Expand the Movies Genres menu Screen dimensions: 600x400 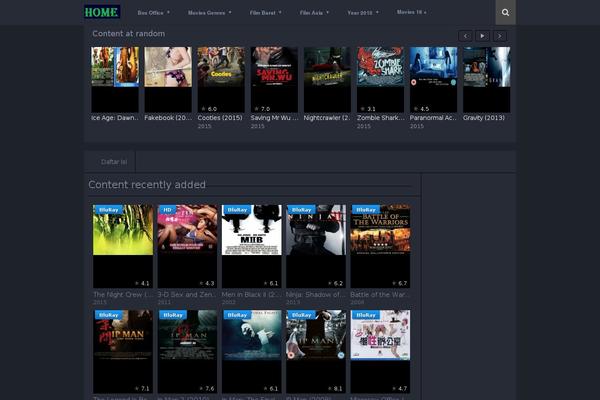tap(210, 13)
